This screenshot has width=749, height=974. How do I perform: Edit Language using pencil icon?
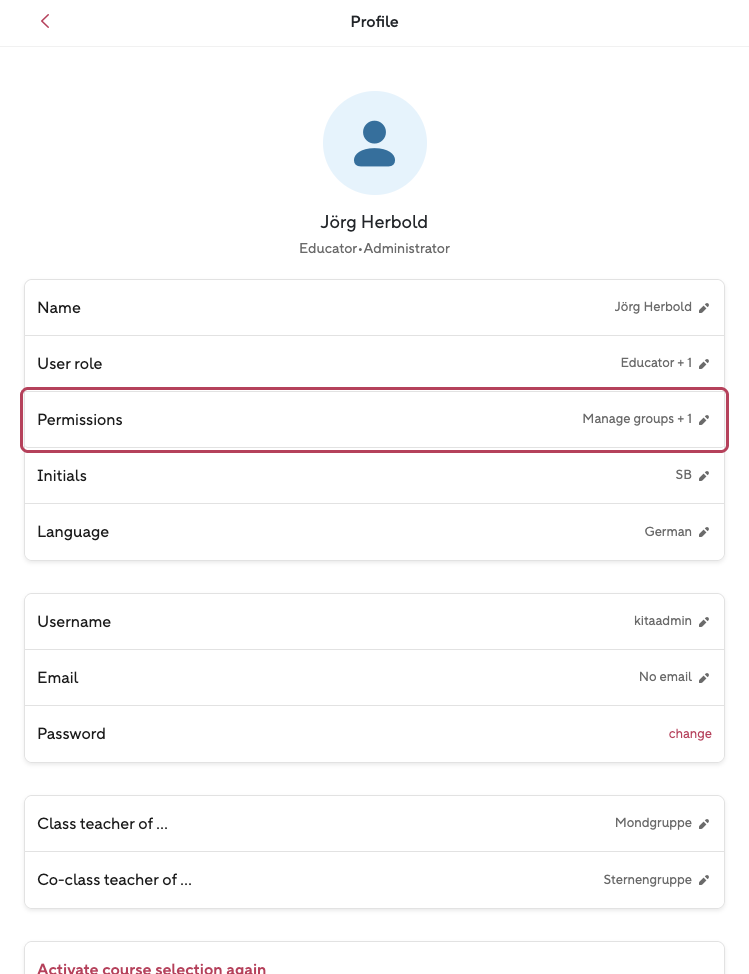tap(704, 532)
